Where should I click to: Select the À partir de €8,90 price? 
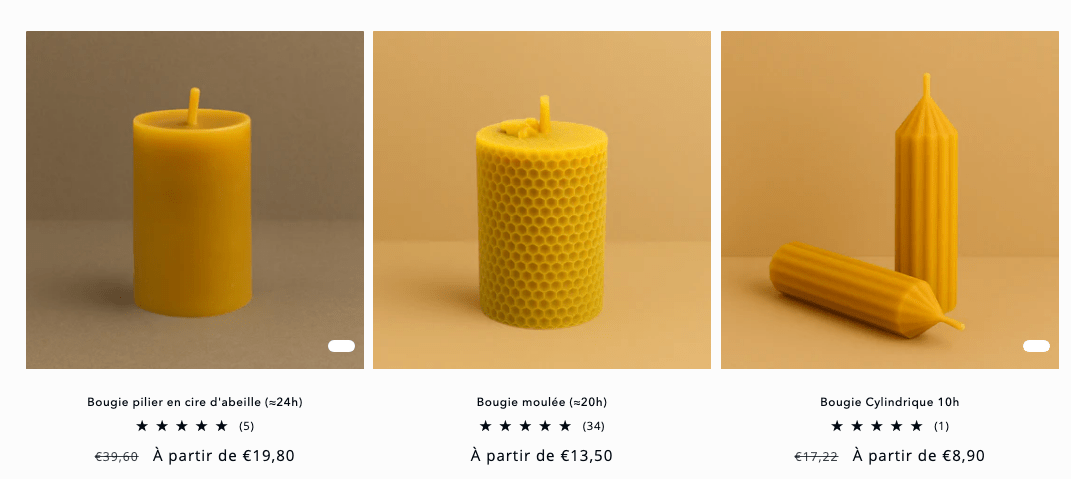[x=919, y=456]
